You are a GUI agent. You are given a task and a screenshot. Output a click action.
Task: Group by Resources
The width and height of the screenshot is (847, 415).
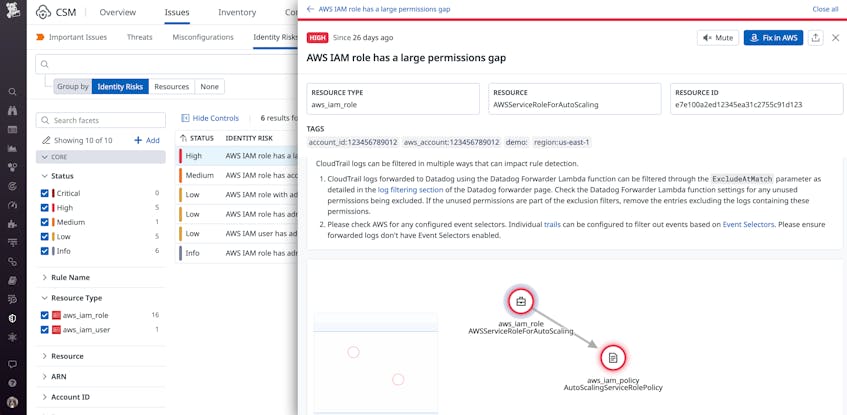pyautogui.click(x=171, y=86)
